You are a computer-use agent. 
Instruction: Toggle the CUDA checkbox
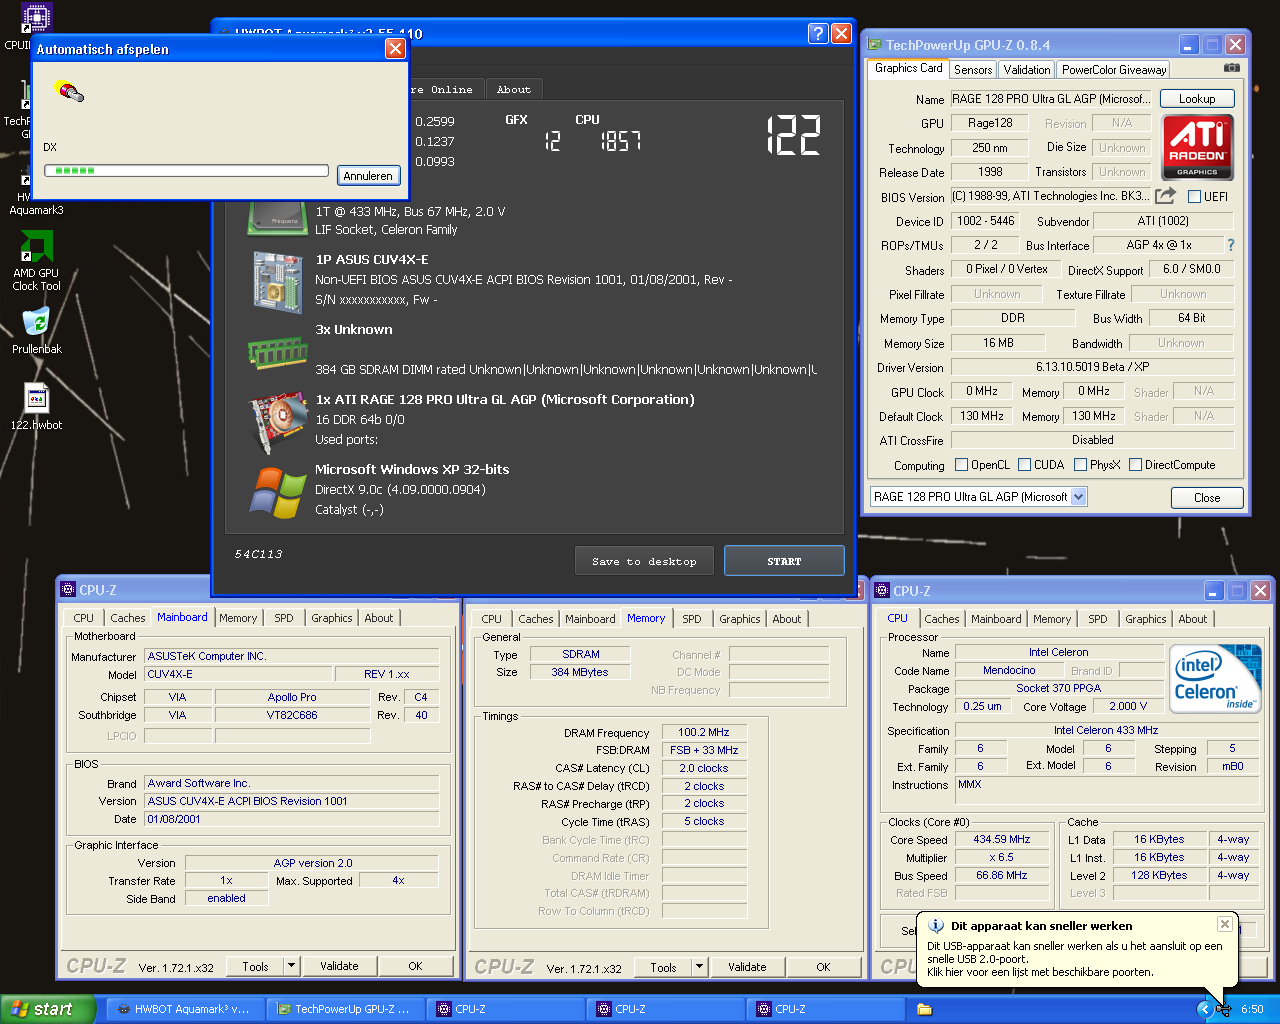[1024, 465]
